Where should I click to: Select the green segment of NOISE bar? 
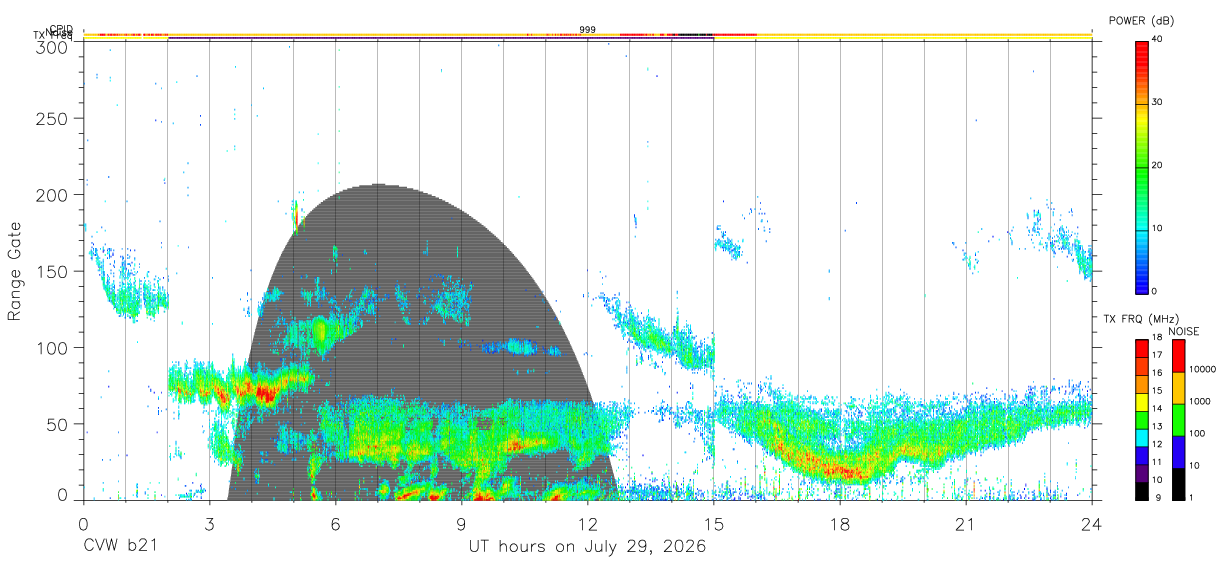[x=1178, y=420]
